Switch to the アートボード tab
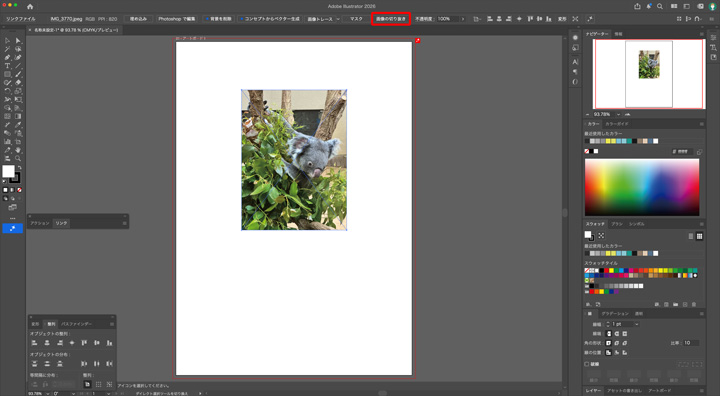 [659, 390]
